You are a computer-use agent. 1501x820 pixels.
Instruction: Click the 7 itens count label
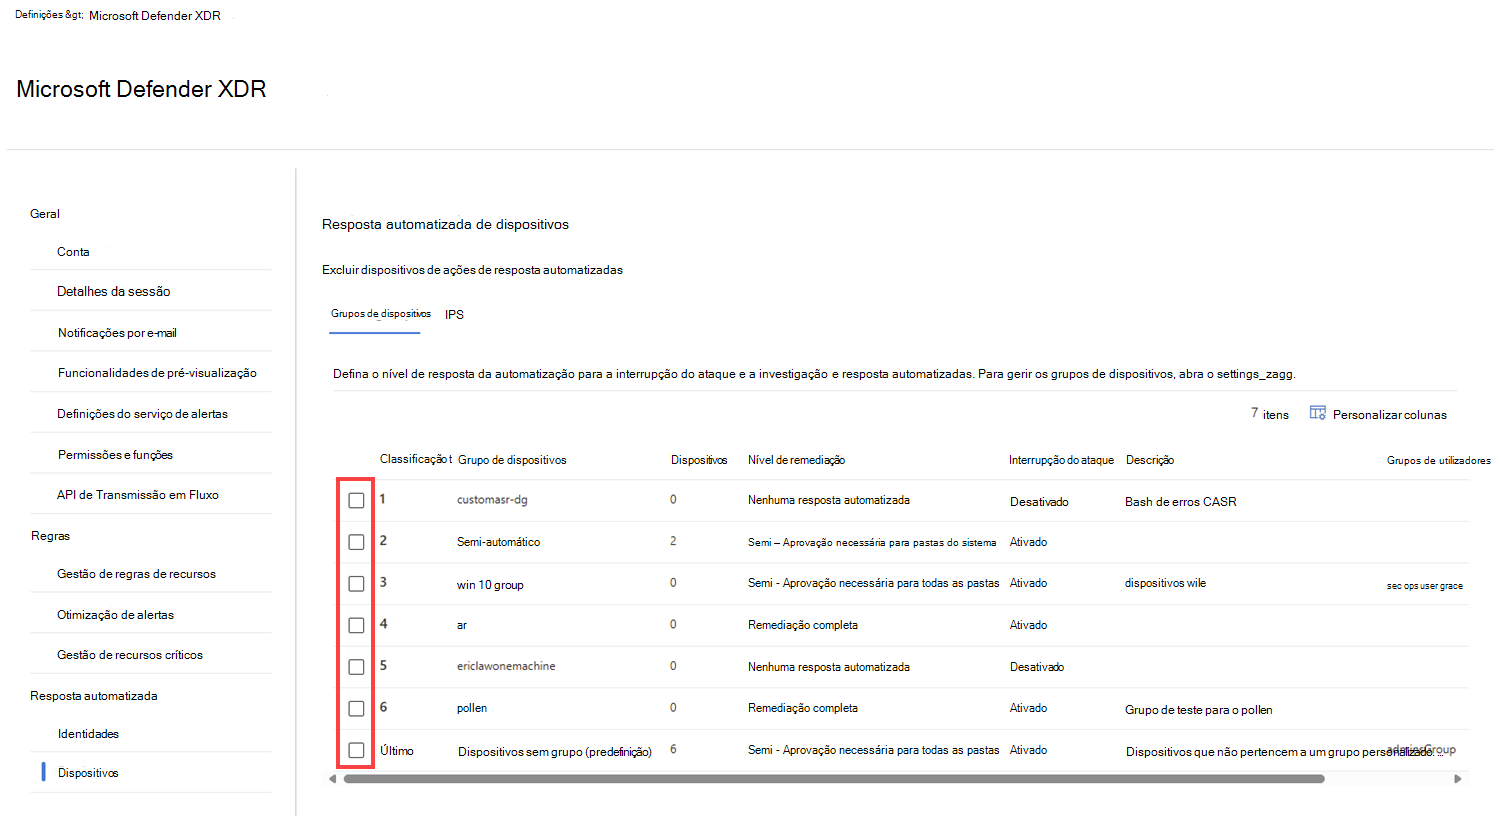pos(1269,414)
